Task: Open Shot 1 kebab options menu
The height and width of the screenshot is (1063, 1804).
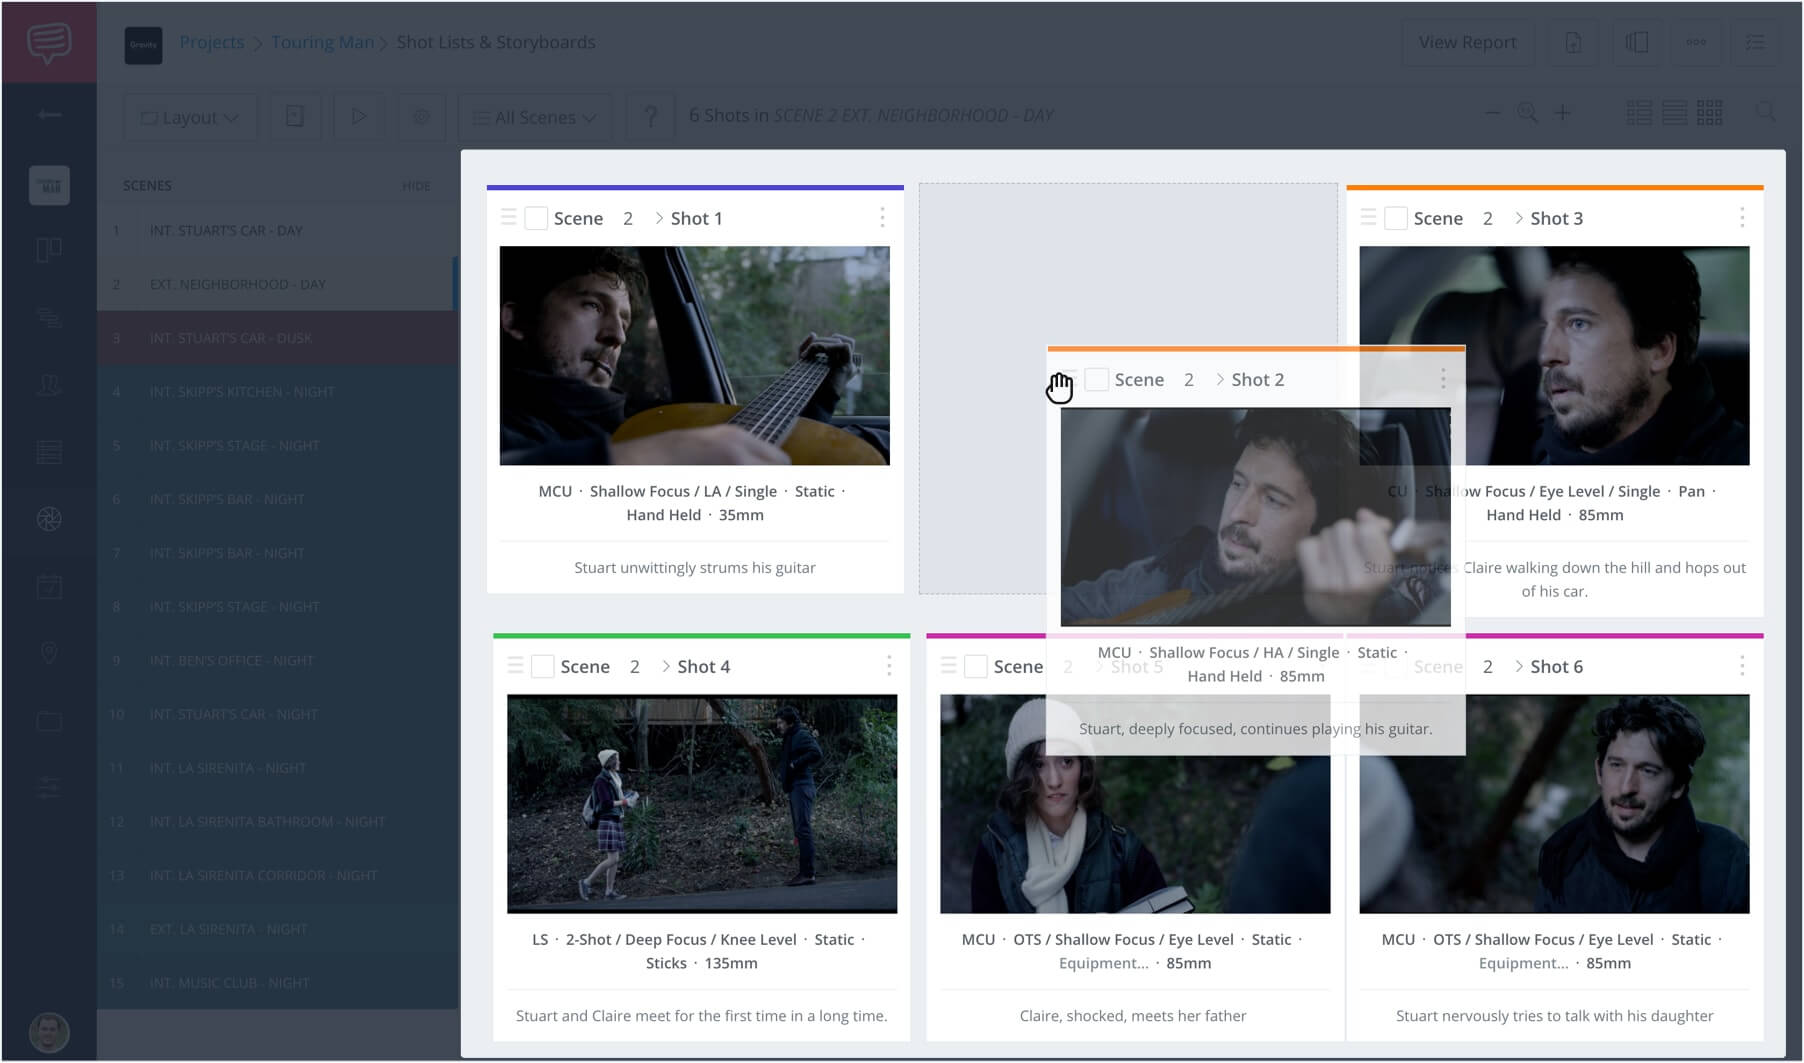Action: pyautogui.click(x=882, y=218)
